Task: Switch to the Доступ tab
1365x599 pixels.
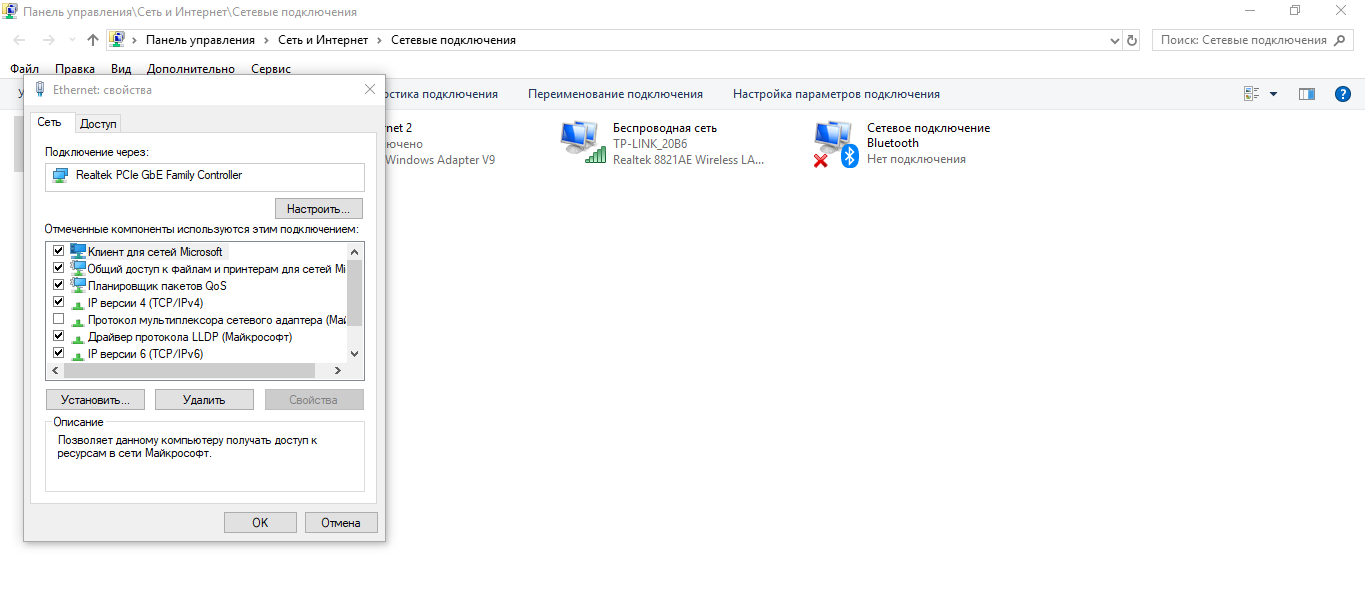Action: (98, 124)
